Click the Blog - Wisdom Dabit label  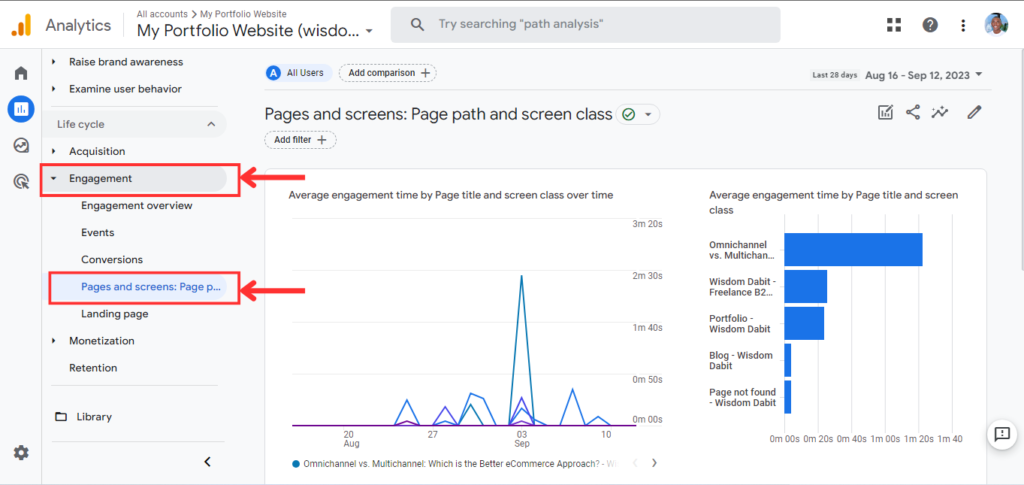point(741,360)
